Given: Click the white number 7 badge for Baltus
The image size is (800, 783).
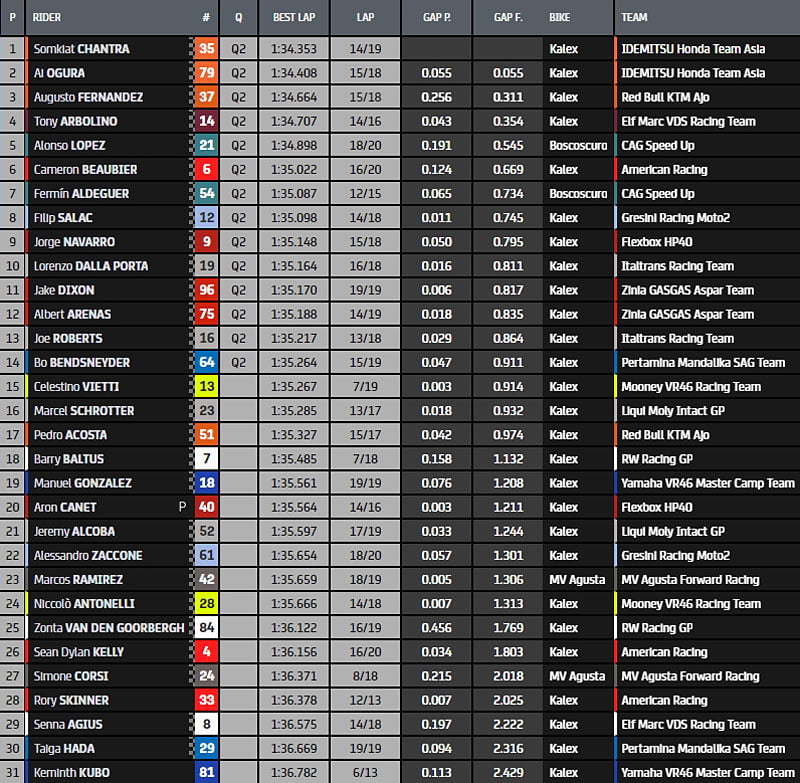Looking at the screenshot, I should (x=206, y=458).
